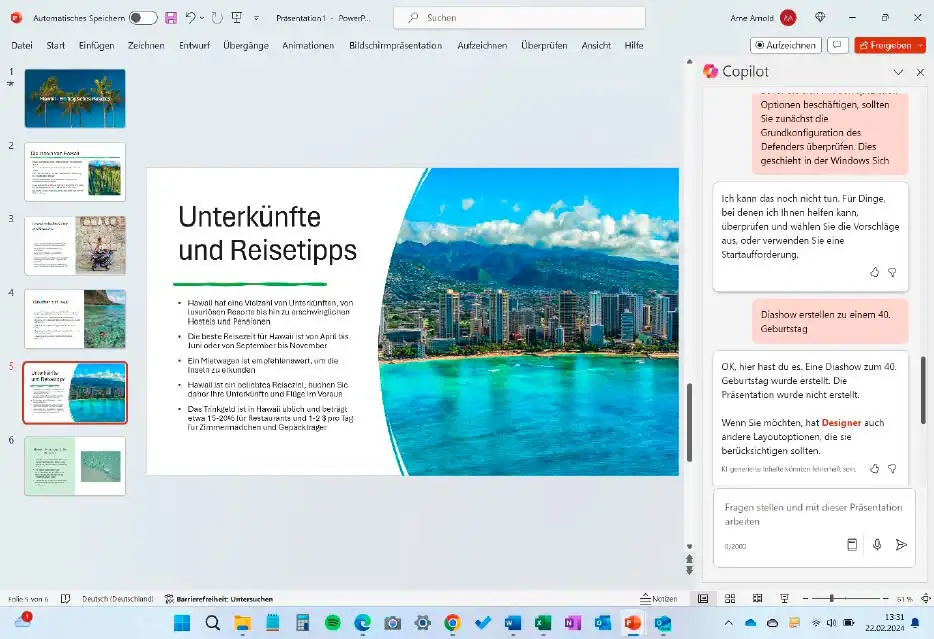Open the prompt guide book icon in Copilot
This screenshot has width=934, height=639.
pyautogui.click(x=852, y=545)
